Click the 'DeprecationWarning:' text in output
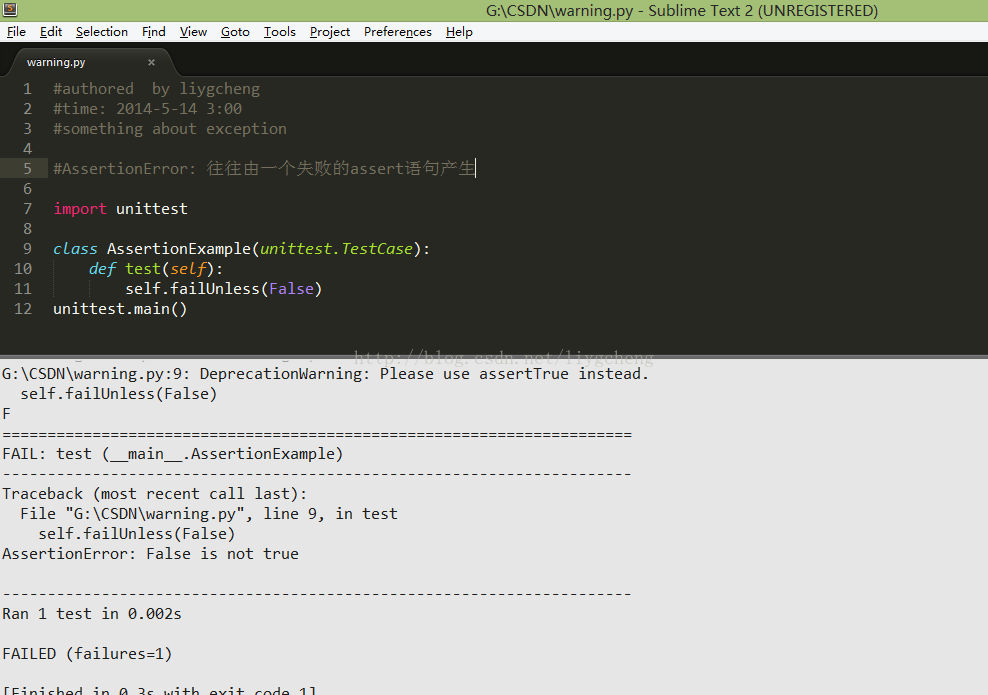Image resolution: width=988 pixels, height=695 pixels. (285, 374)
